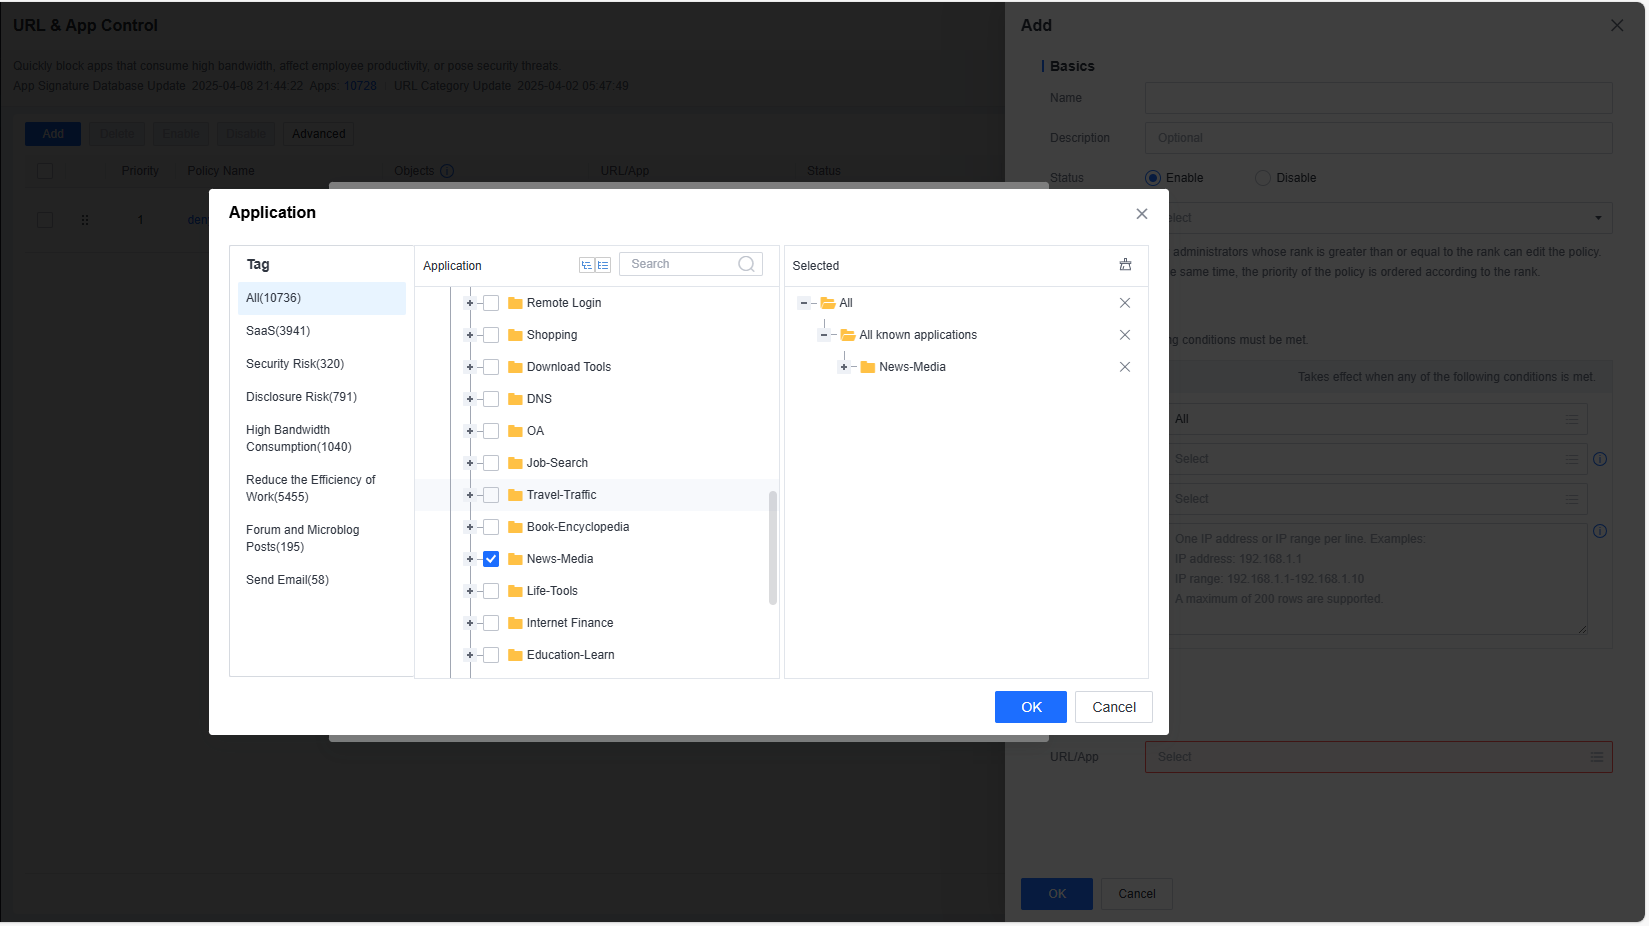Expand the OA tree node
The image size is (1649, 926).
(x=470, y=431)
